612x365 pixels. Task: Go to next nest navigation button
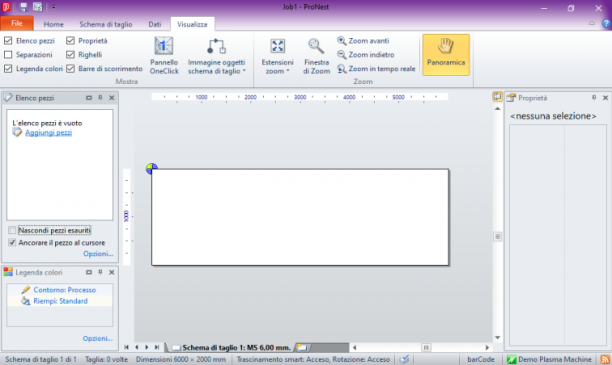point(147,347)
